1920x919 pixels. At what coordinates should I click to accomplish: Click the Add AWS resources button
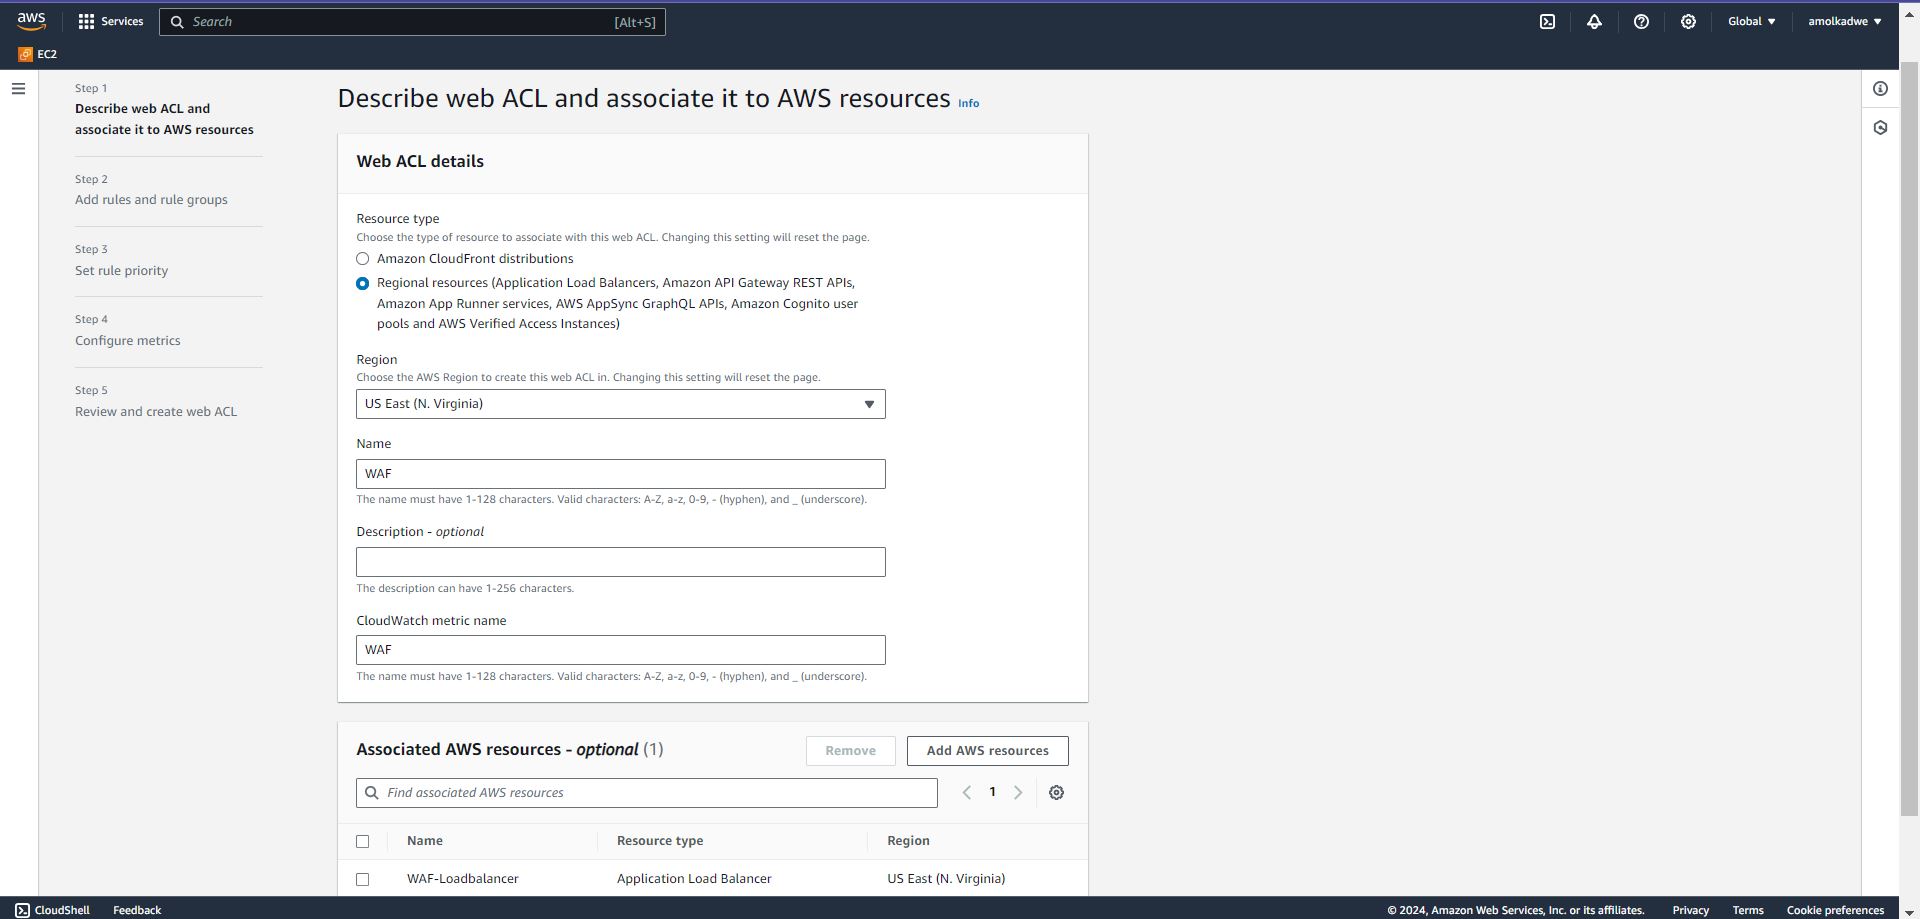click(987, 751)
